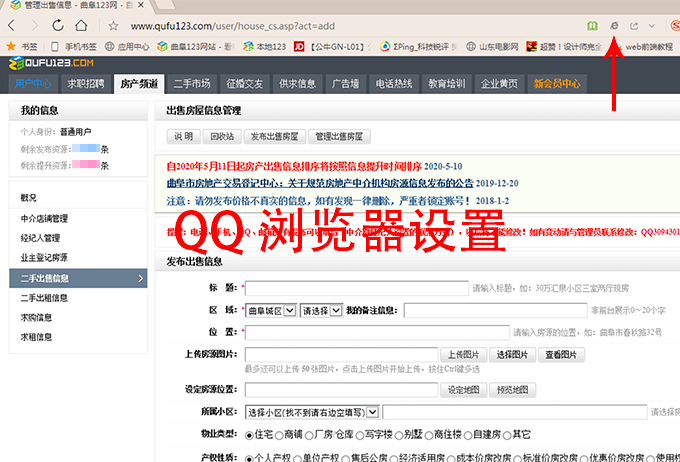Viewport: 680px width, 462px height.
Task: Click the green reading mode icon in address bar
Action: tap(592, 24)
